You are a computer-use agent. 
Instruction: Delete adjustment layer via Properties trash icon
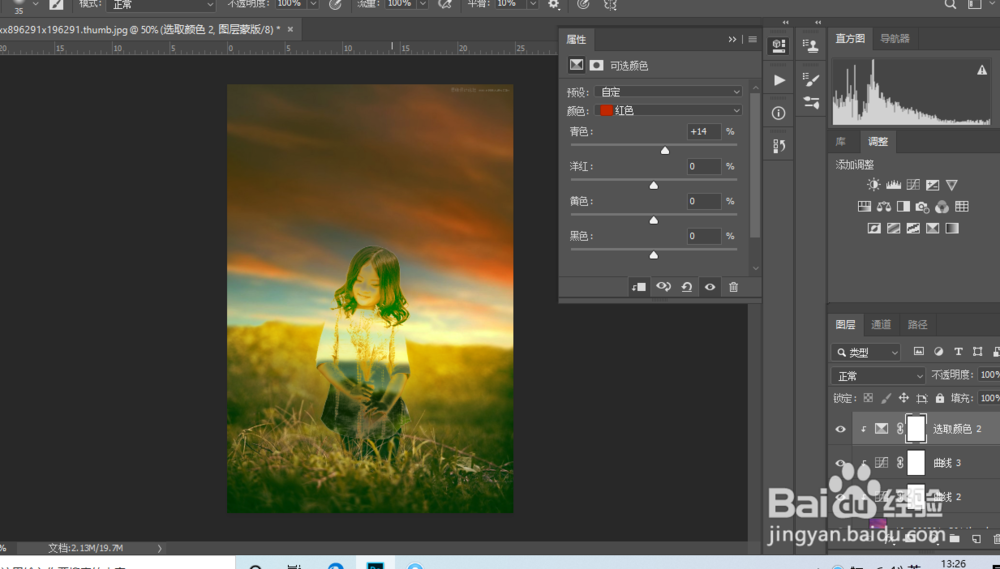(733, 287)
